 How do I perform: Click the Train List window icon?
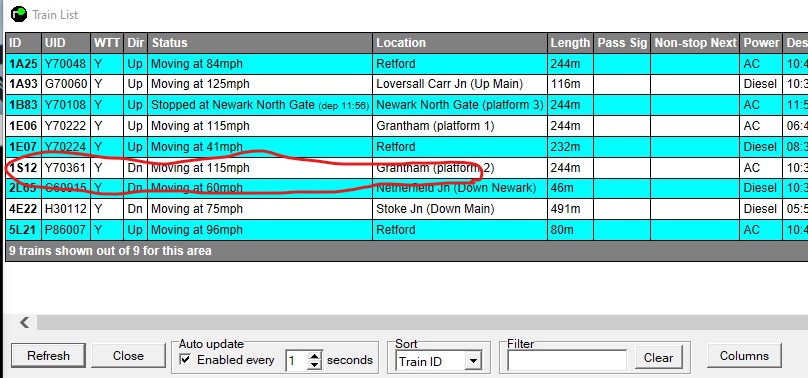19,14
